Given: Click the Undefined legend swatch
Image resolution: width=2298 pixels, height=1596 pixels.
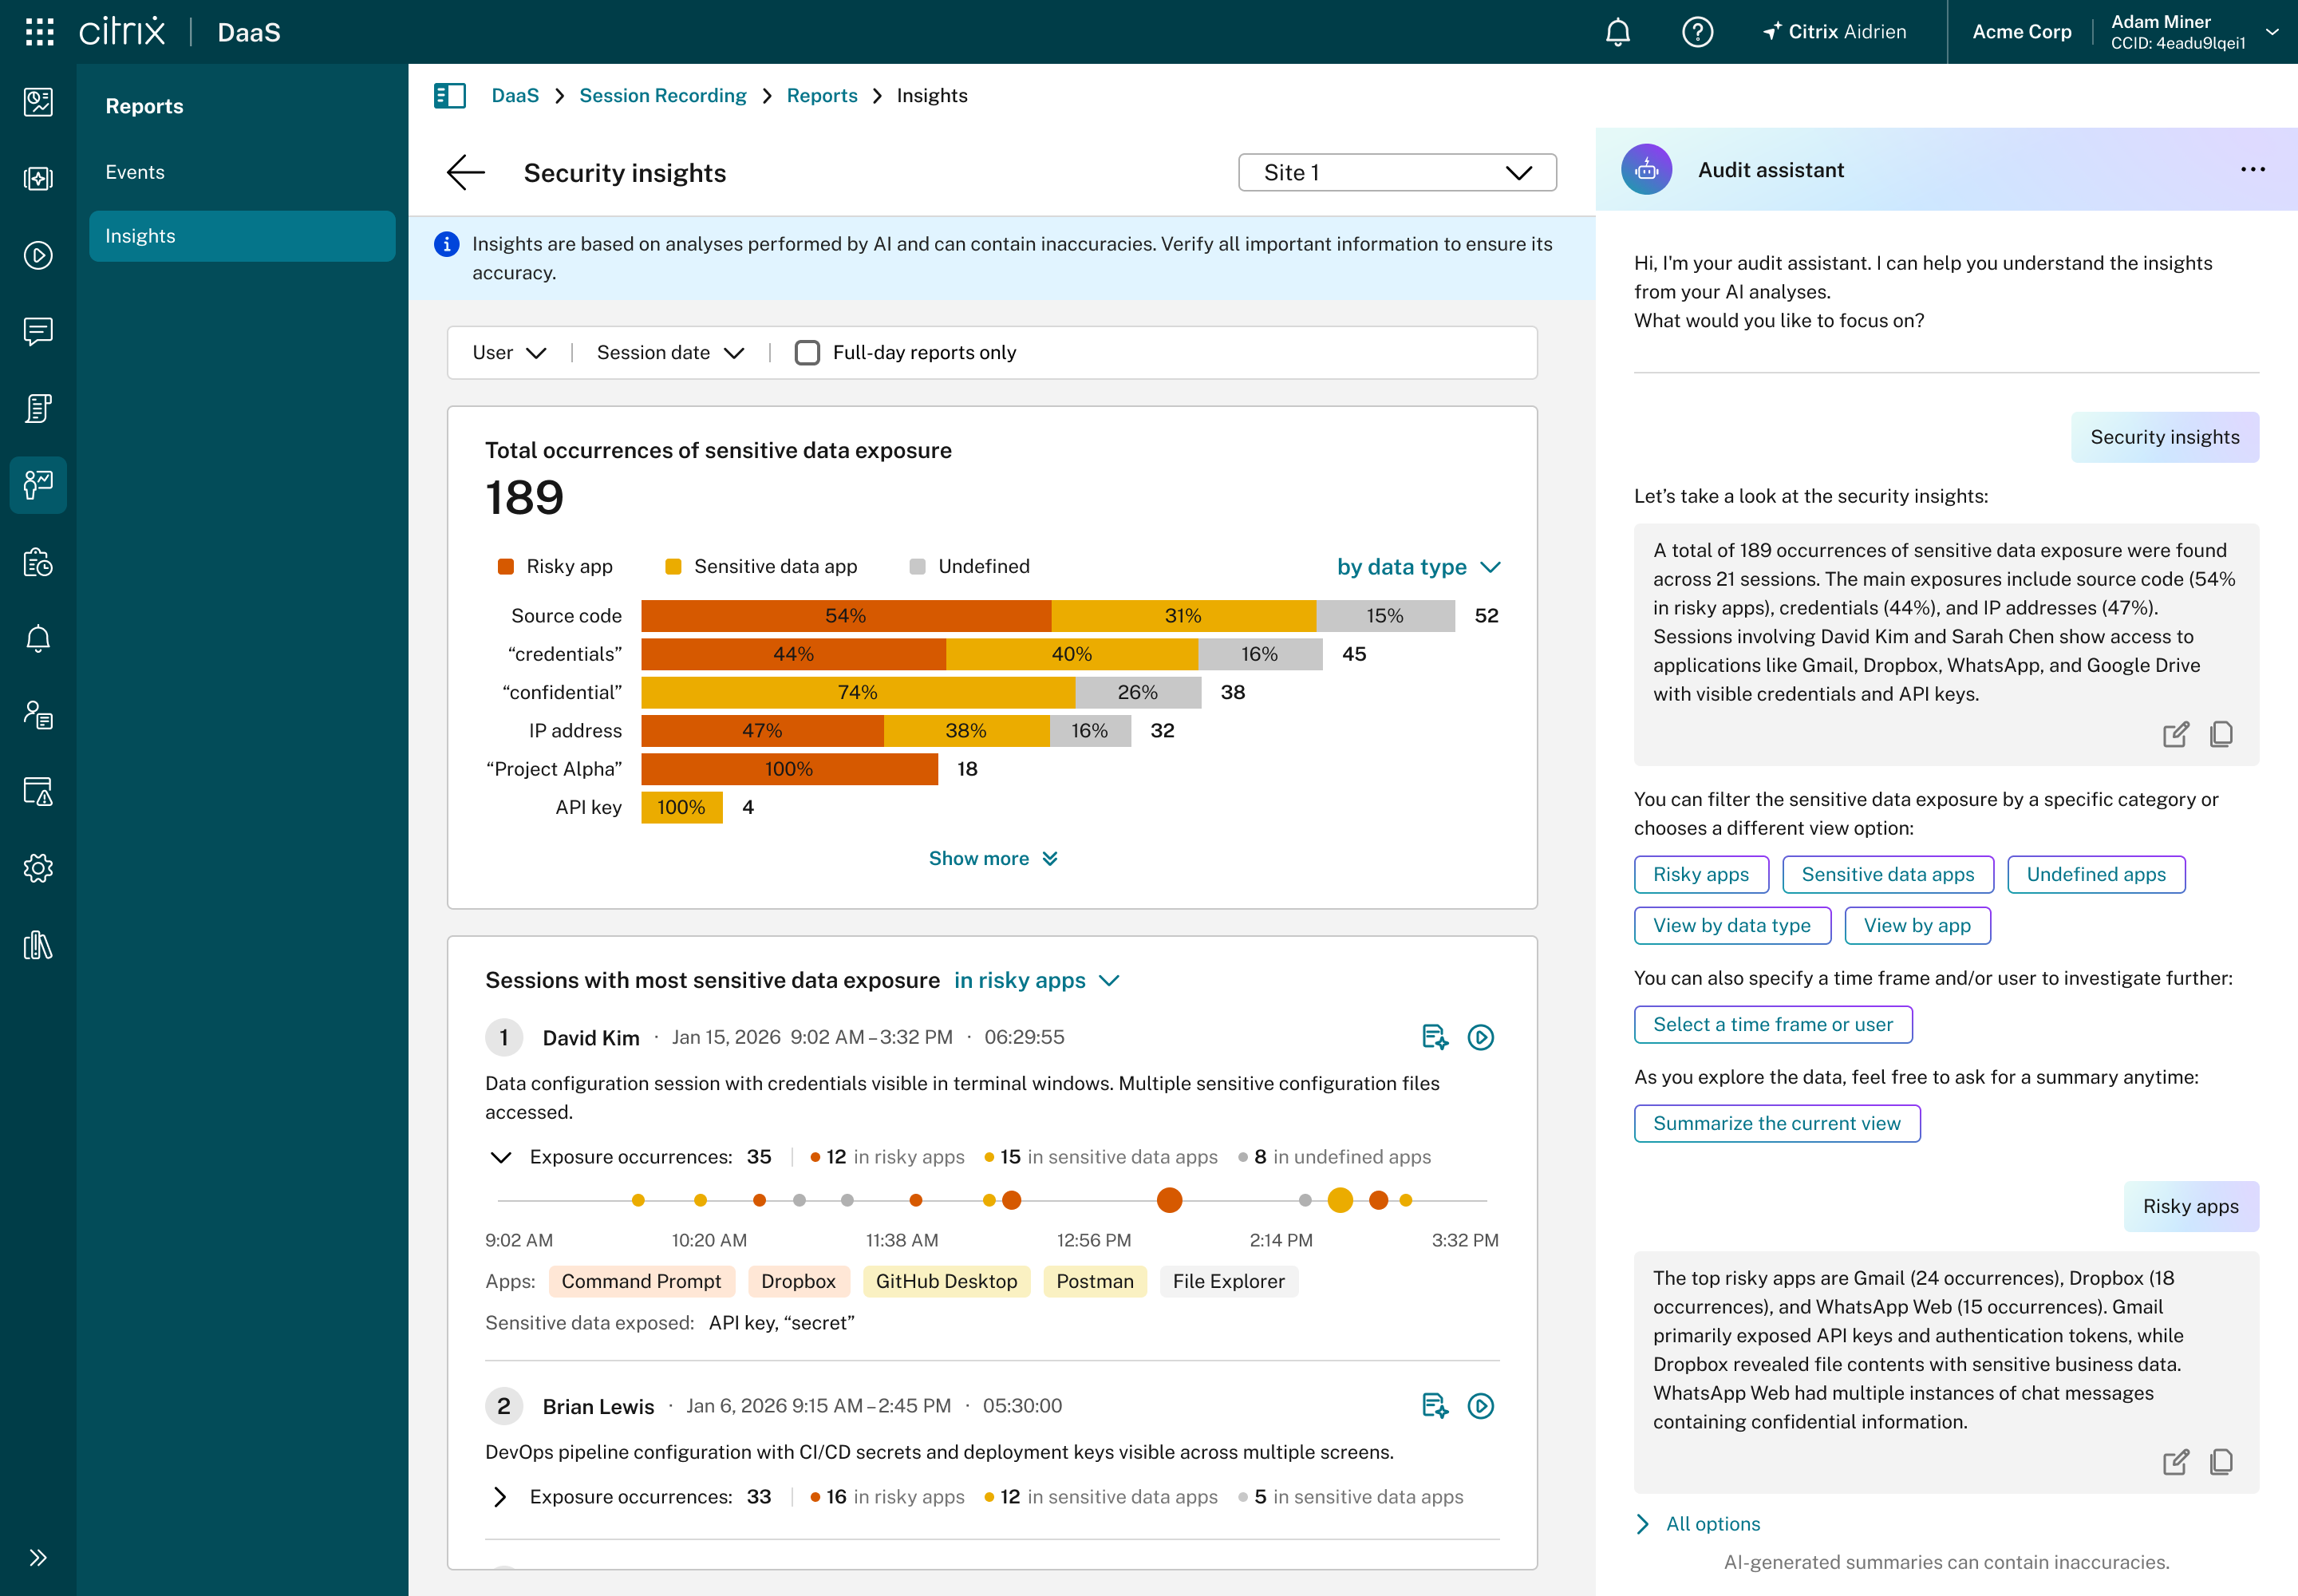Looking at the screenshot, I should pyautogui.click(x=917, y=567).
